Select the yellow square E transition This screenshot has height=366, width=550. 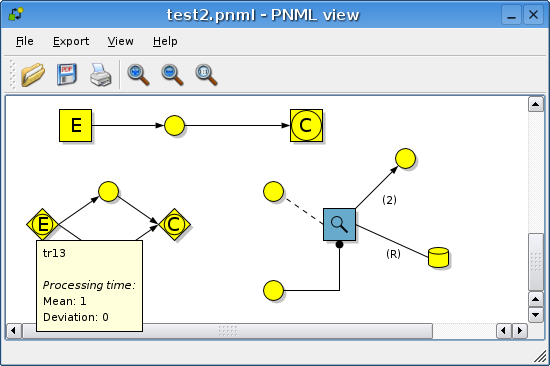pyautogui.click(x=75, y=125)
